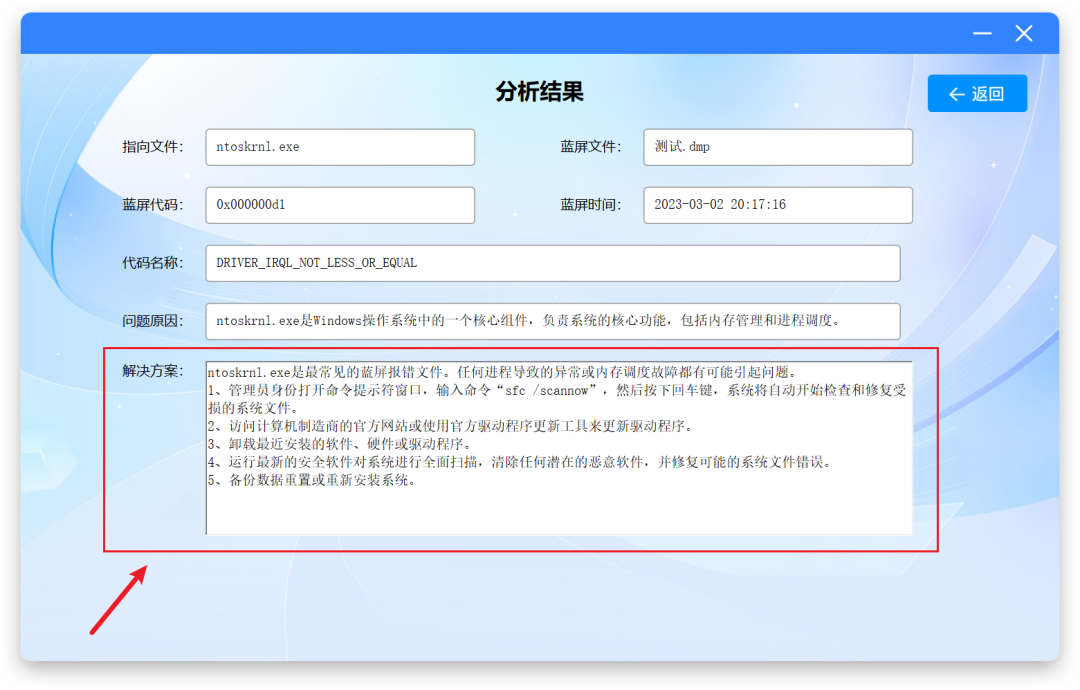
Task: Click the 问题原因 description field
Action: [552, 321]
